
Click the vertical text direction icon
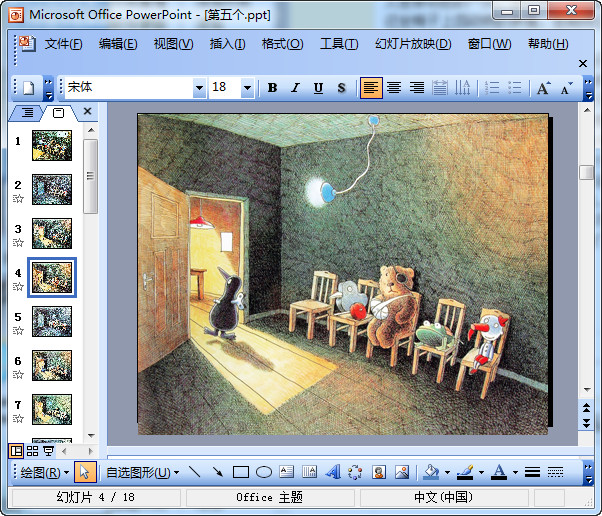[462, 88]
